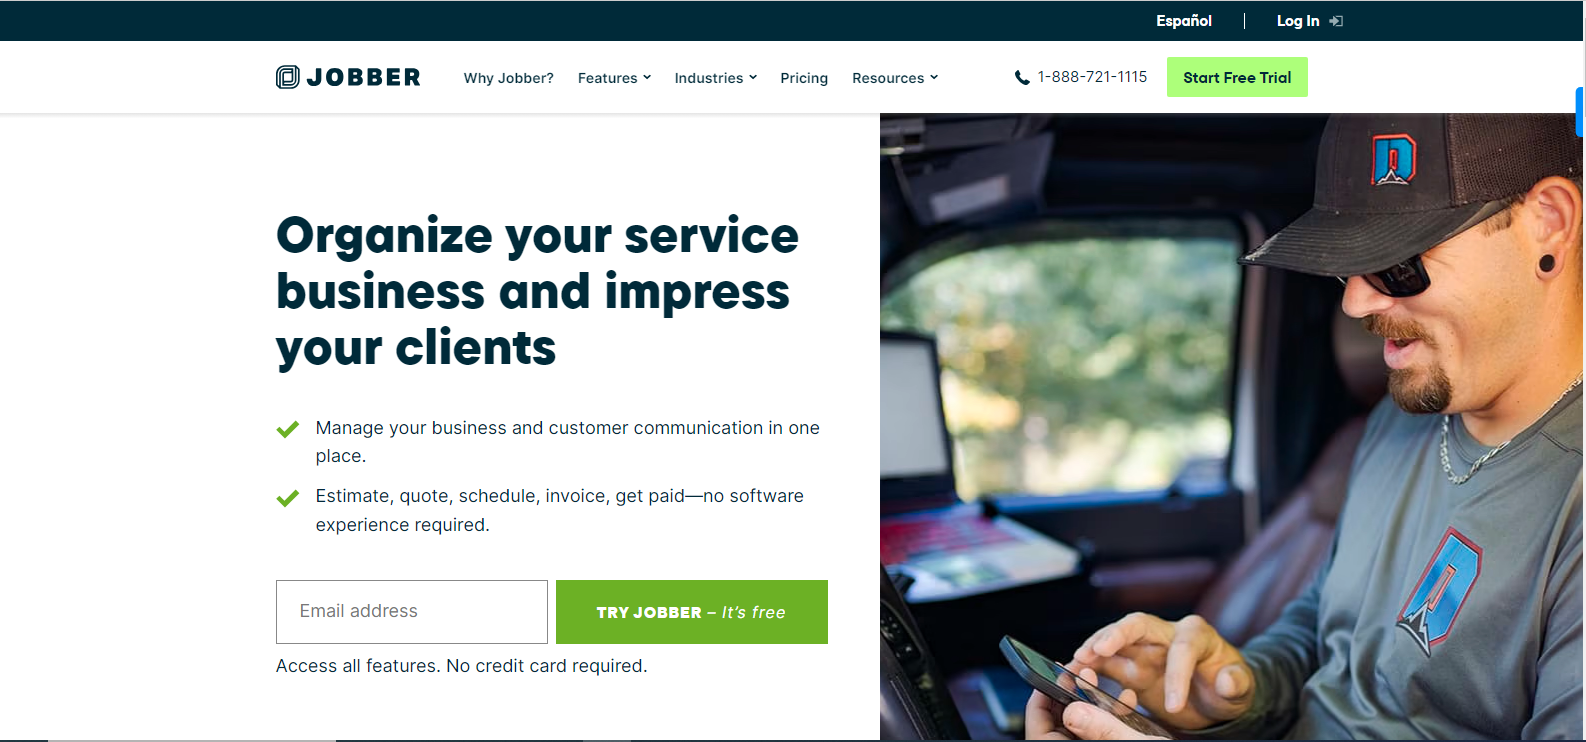1586x742 pixels.
Task: Expand the Industries dropdown menu
Action: (716, 78)
